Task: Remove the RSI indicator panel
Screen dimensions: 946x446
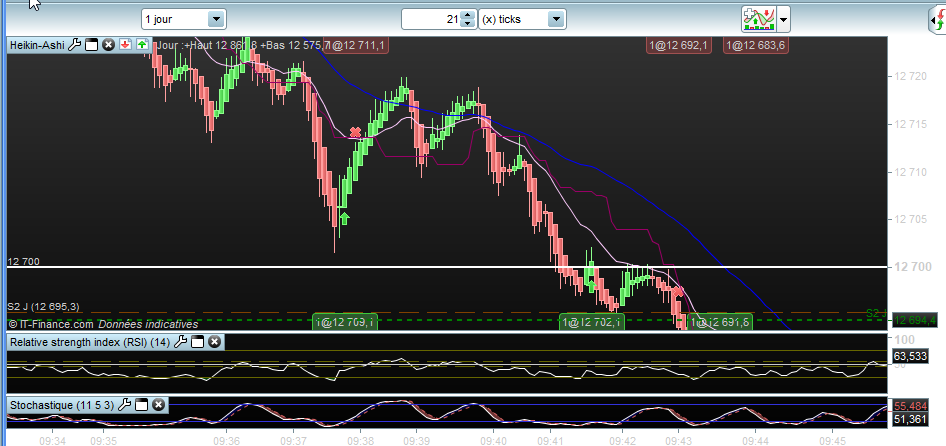Action: tap(214, 342)
